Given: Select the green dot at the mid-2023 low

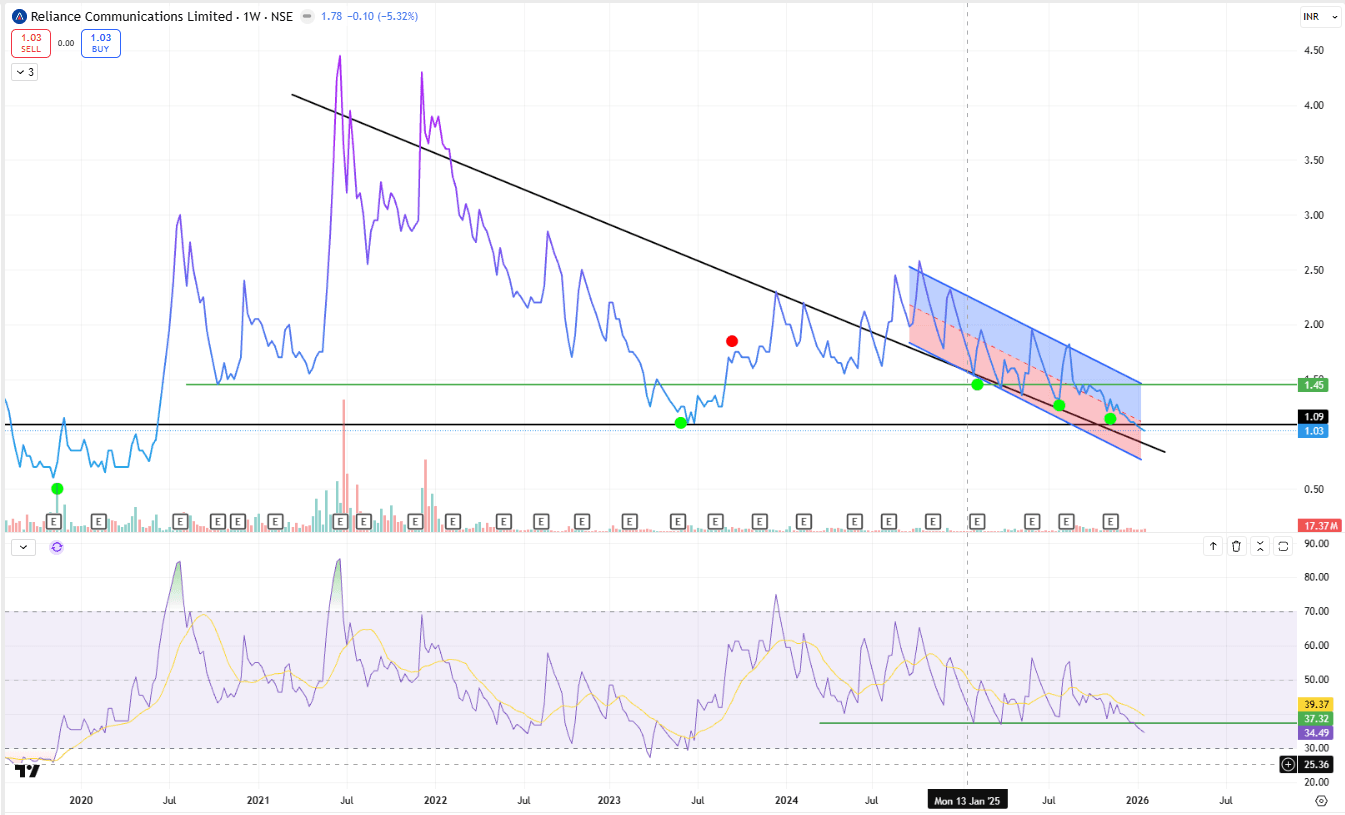Looking at the screenshot, I should coord(680,423).
